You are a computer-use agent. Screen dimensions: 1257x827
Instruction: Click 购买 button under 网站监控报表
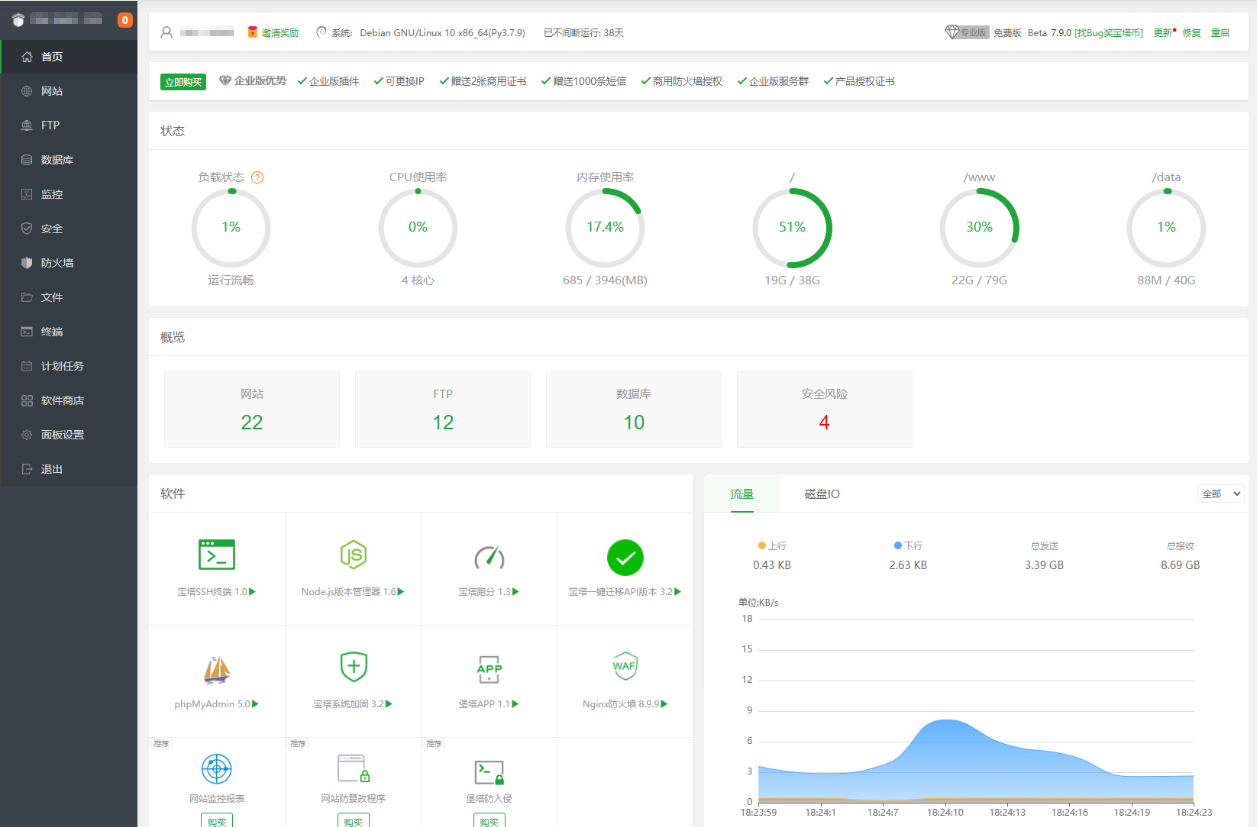pyautogui.click(x=217, y=821)
